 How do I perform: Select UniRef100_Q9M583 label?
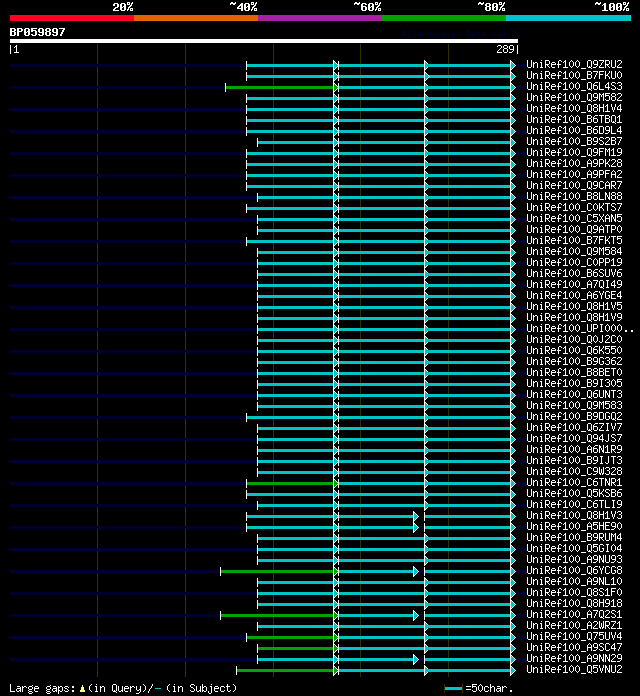[x=574, y=406]
